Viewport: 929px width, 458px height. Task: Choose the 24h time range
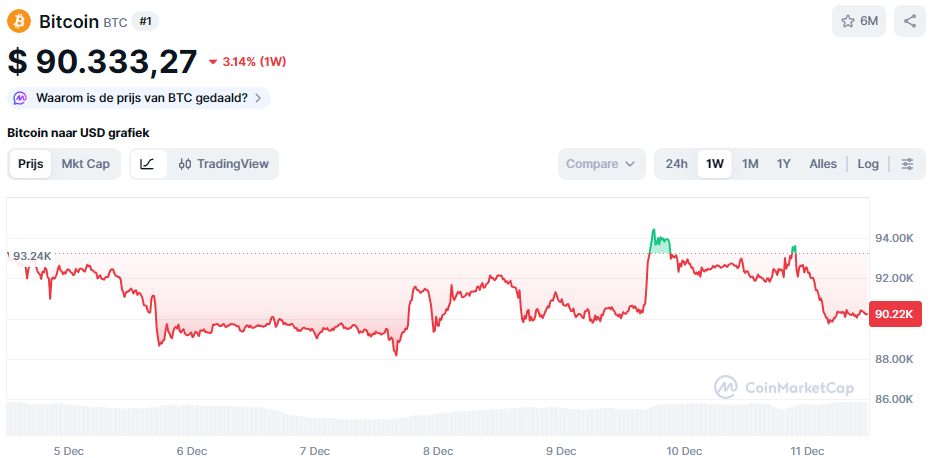pyautogui.click(x=677, y=164)
